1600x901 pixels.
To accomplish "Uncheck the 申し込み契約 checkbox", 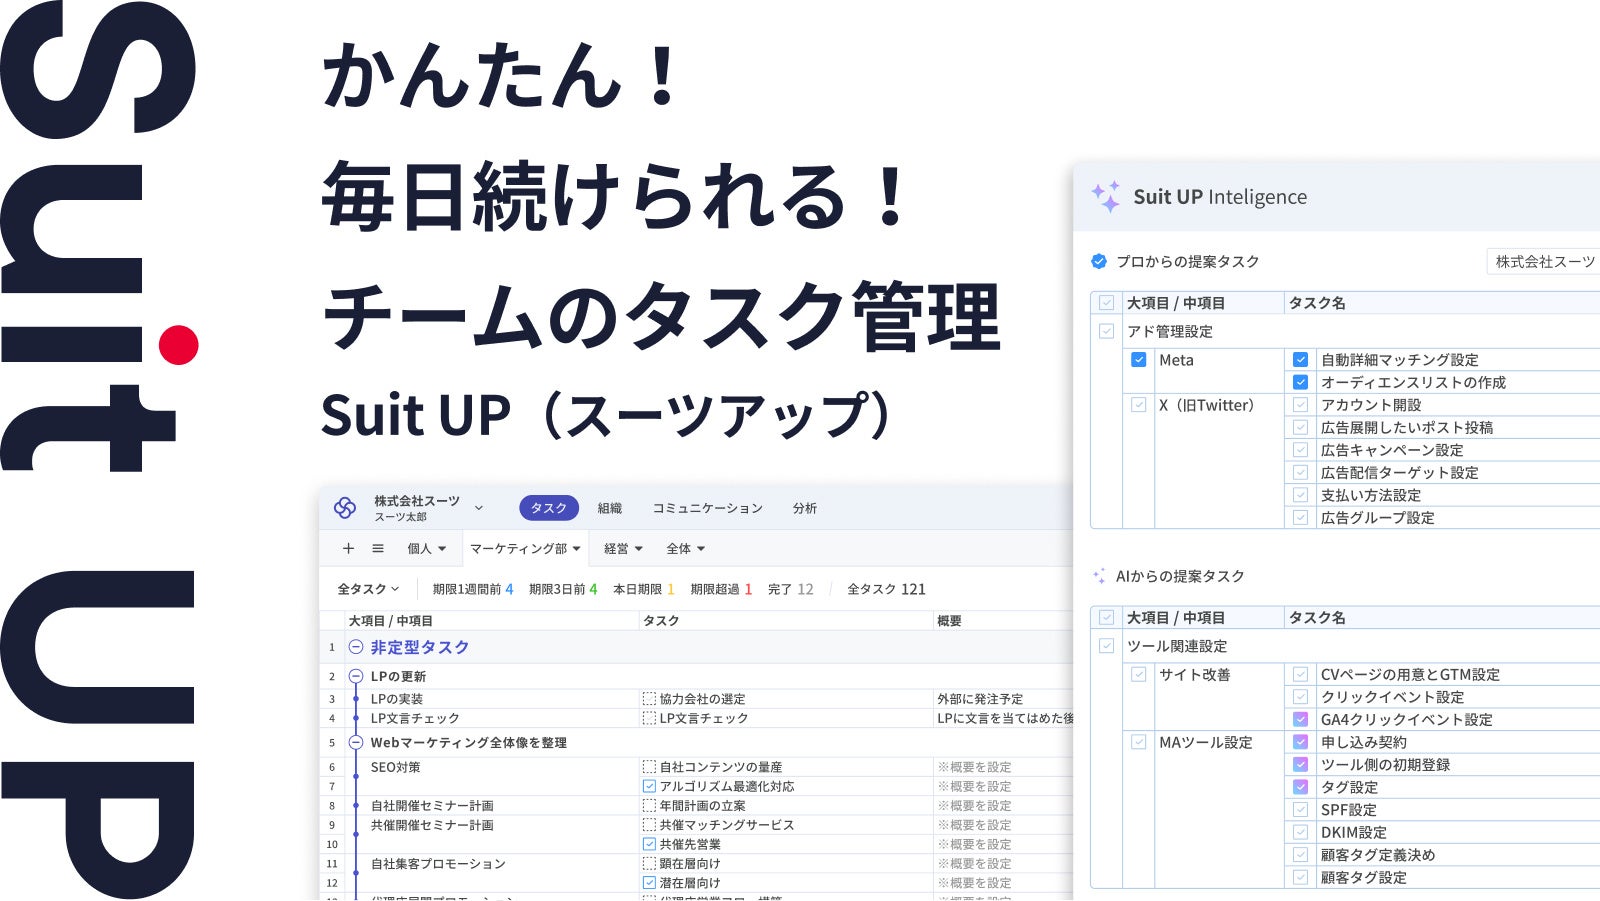I will tap(1300, 742).
